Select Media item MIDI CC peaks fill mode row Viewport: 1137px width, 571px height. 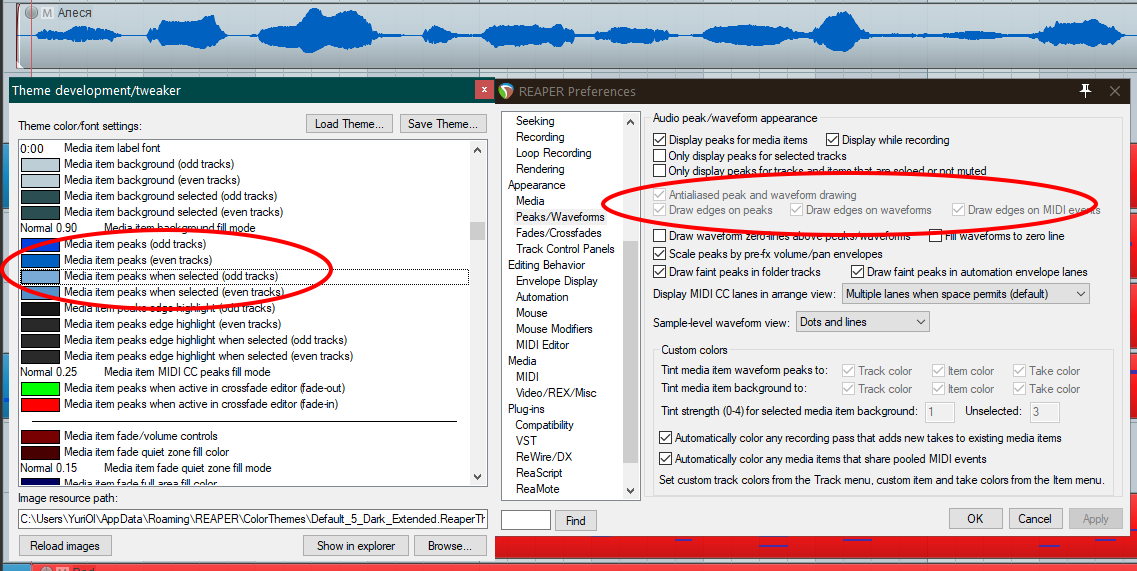(244, 371)
